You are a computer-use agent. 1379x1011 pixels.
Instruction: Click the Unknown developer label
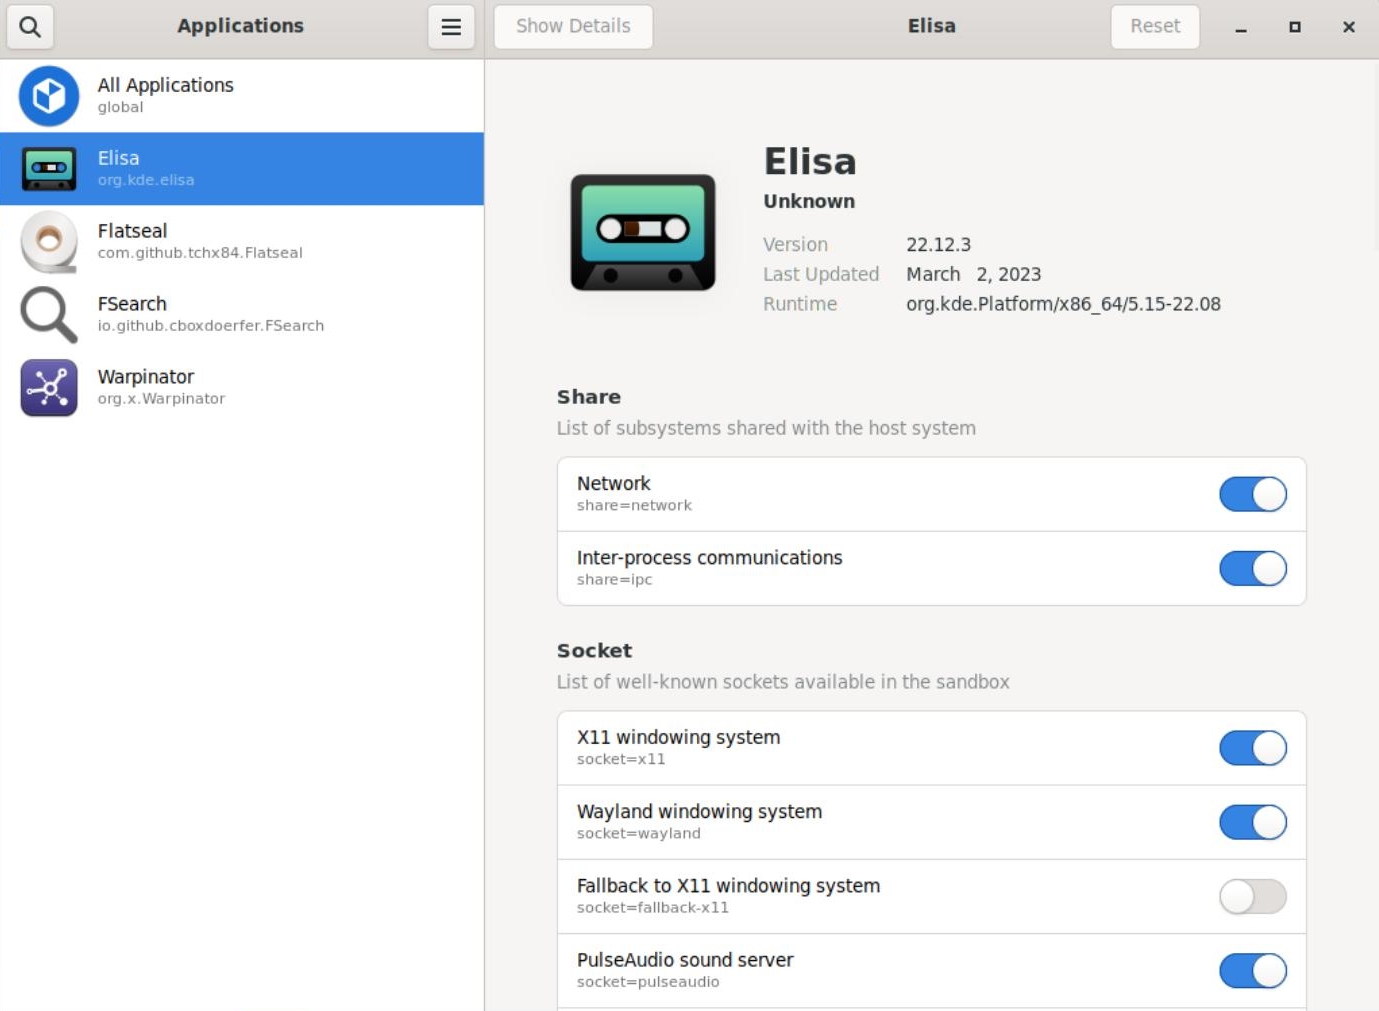809,201
